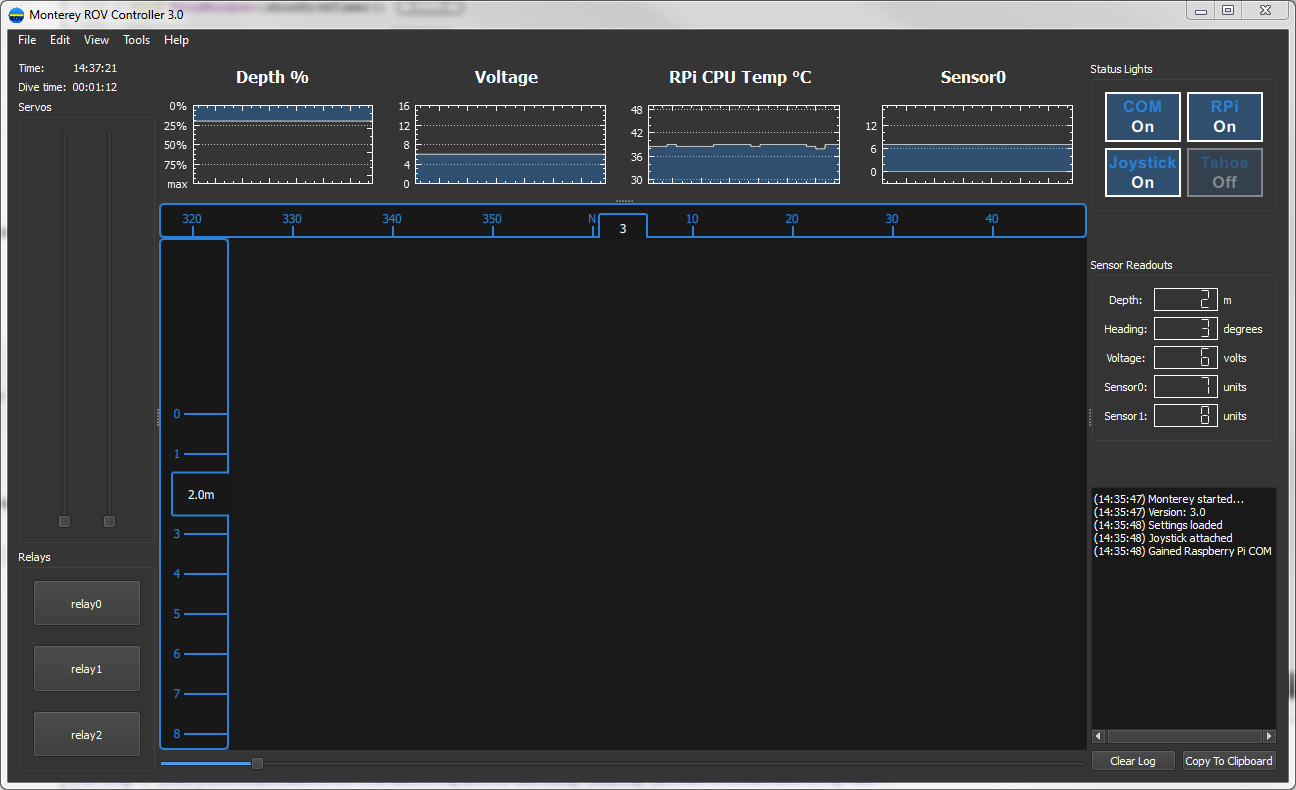
Task: Click the Sensor0 graph
Action: pos(977,144)
